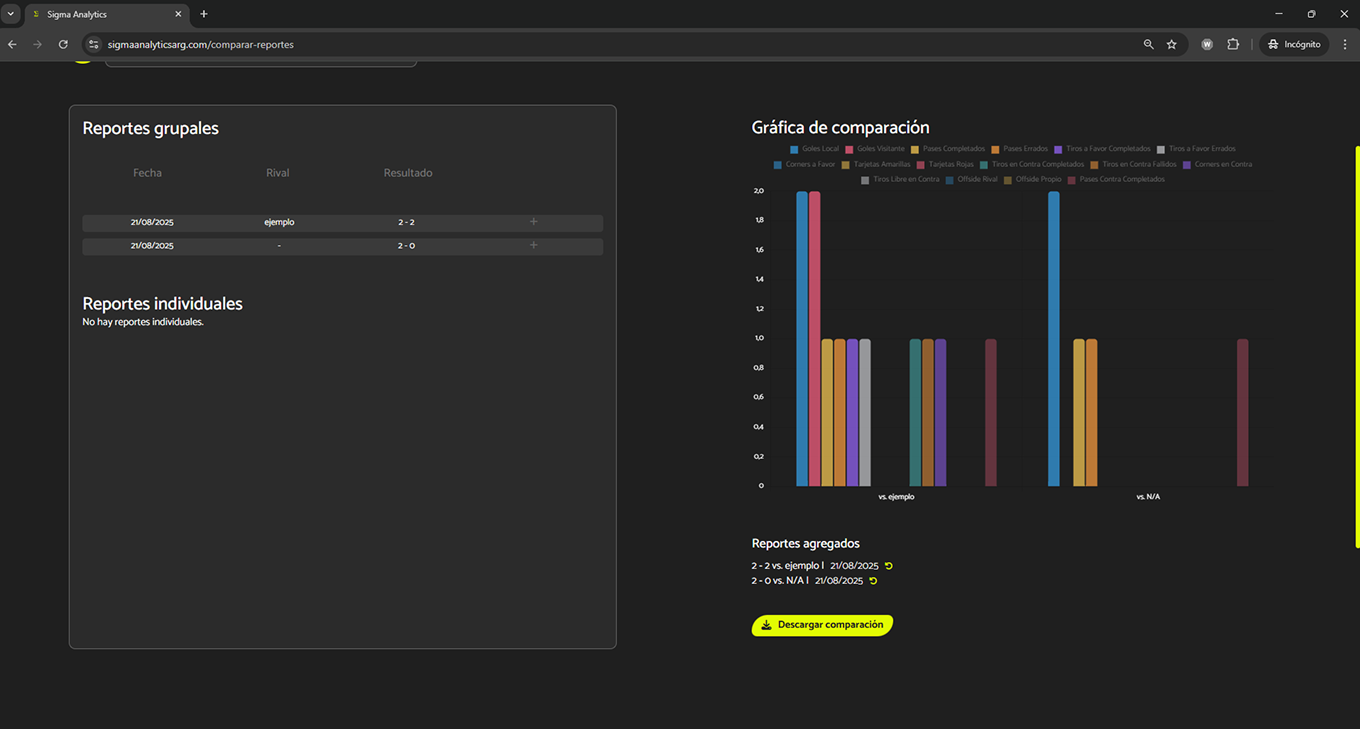The height and width of the screenshot is (729, 1360).
Task: Select the Sigma Analytics browser tab
Action: [100, 14]
